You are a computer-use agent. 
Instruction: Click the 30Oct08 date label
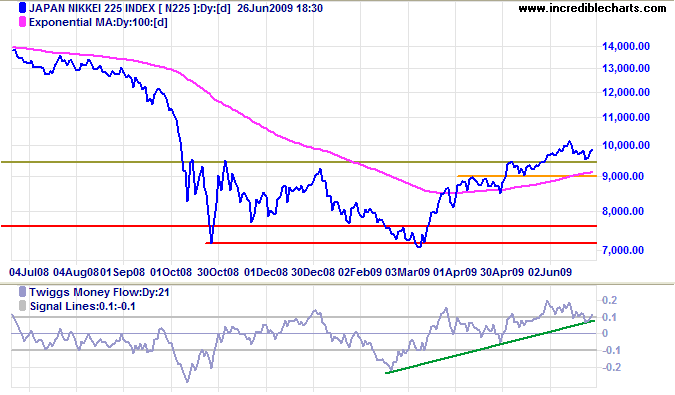[218, 272]
